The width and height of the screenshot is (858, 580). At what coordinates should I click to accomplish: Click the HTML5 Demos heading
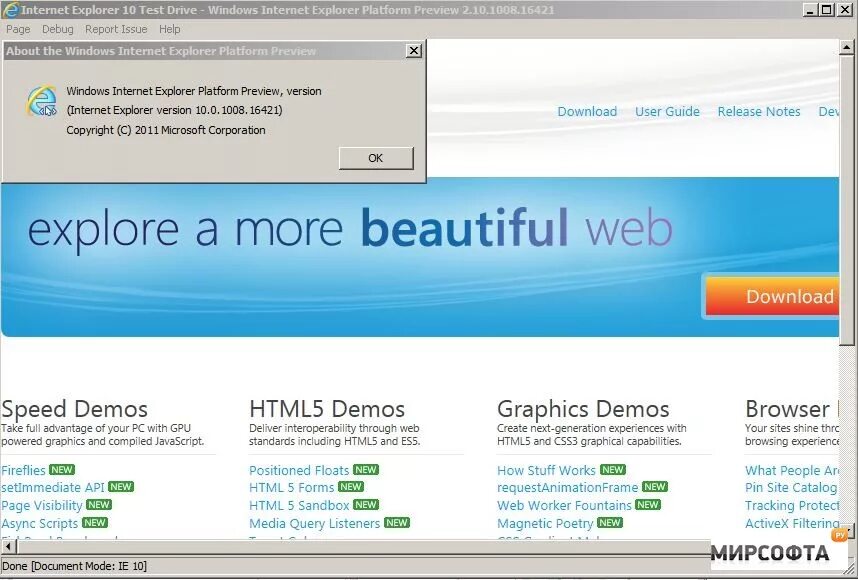[x=327, y=409]
